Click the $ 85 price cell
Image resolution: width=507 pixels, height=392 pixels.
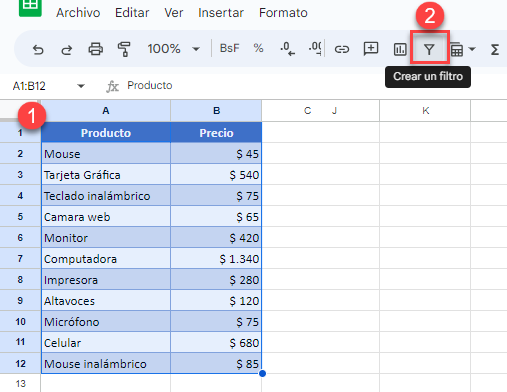point(216,364)
